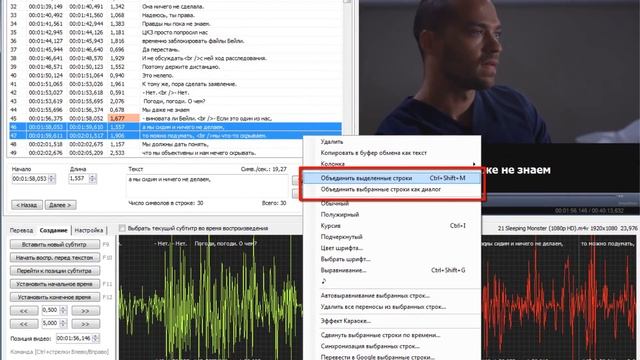Switch to the Перевод tab

21,230
